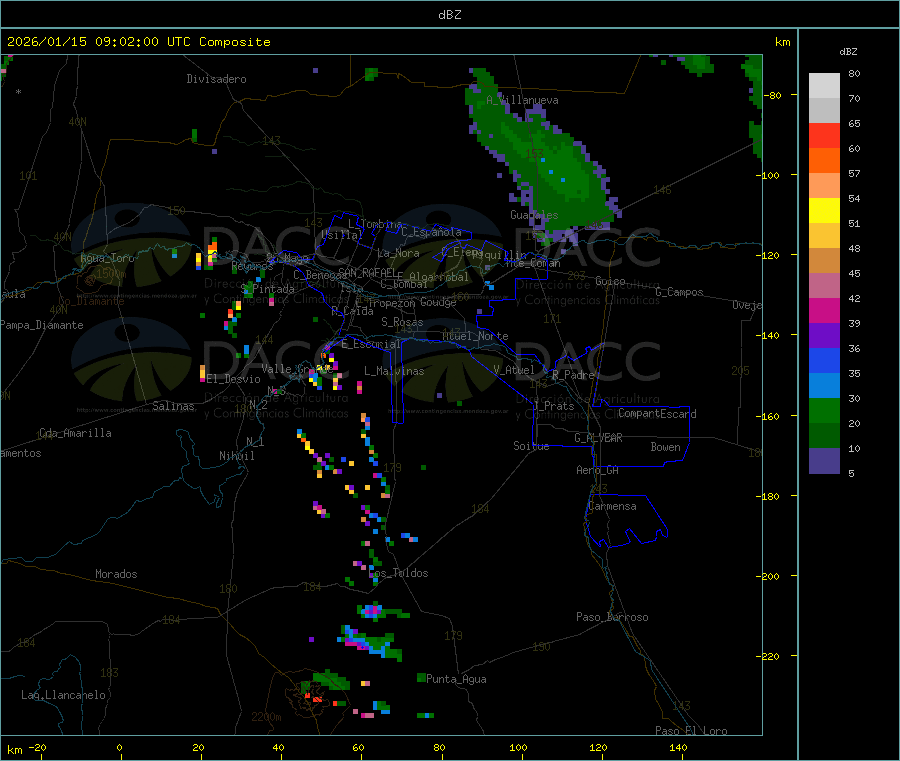900x761 pixels.
Task: Select the Goudge label
Action: point(438,302)
